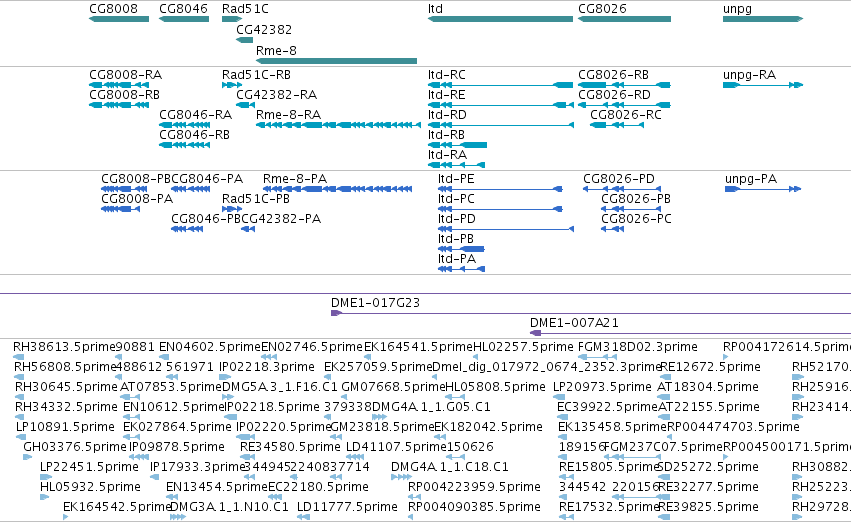This screenshot has height=522, width=851.
Task: Select the CG42382-PA protein label
Action: point(281,219)
